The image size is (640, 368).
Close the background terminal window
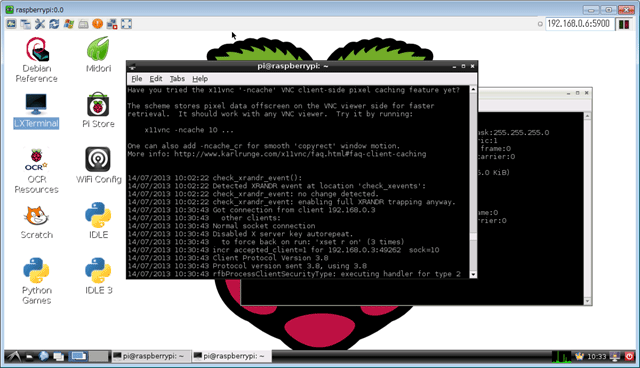click(587, 93)
